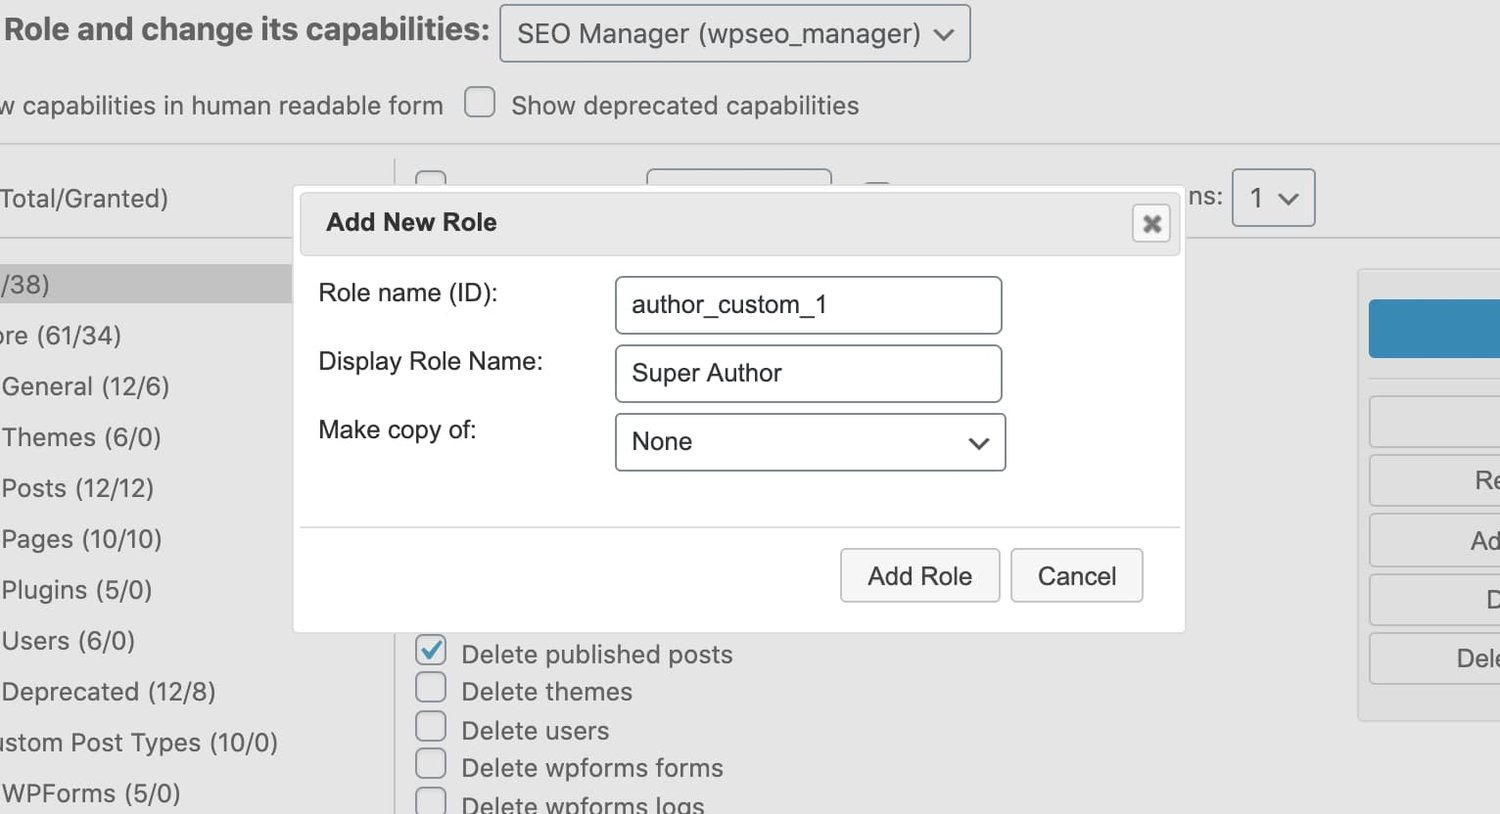Uncheck Delete published posts capability

[431, 651]
